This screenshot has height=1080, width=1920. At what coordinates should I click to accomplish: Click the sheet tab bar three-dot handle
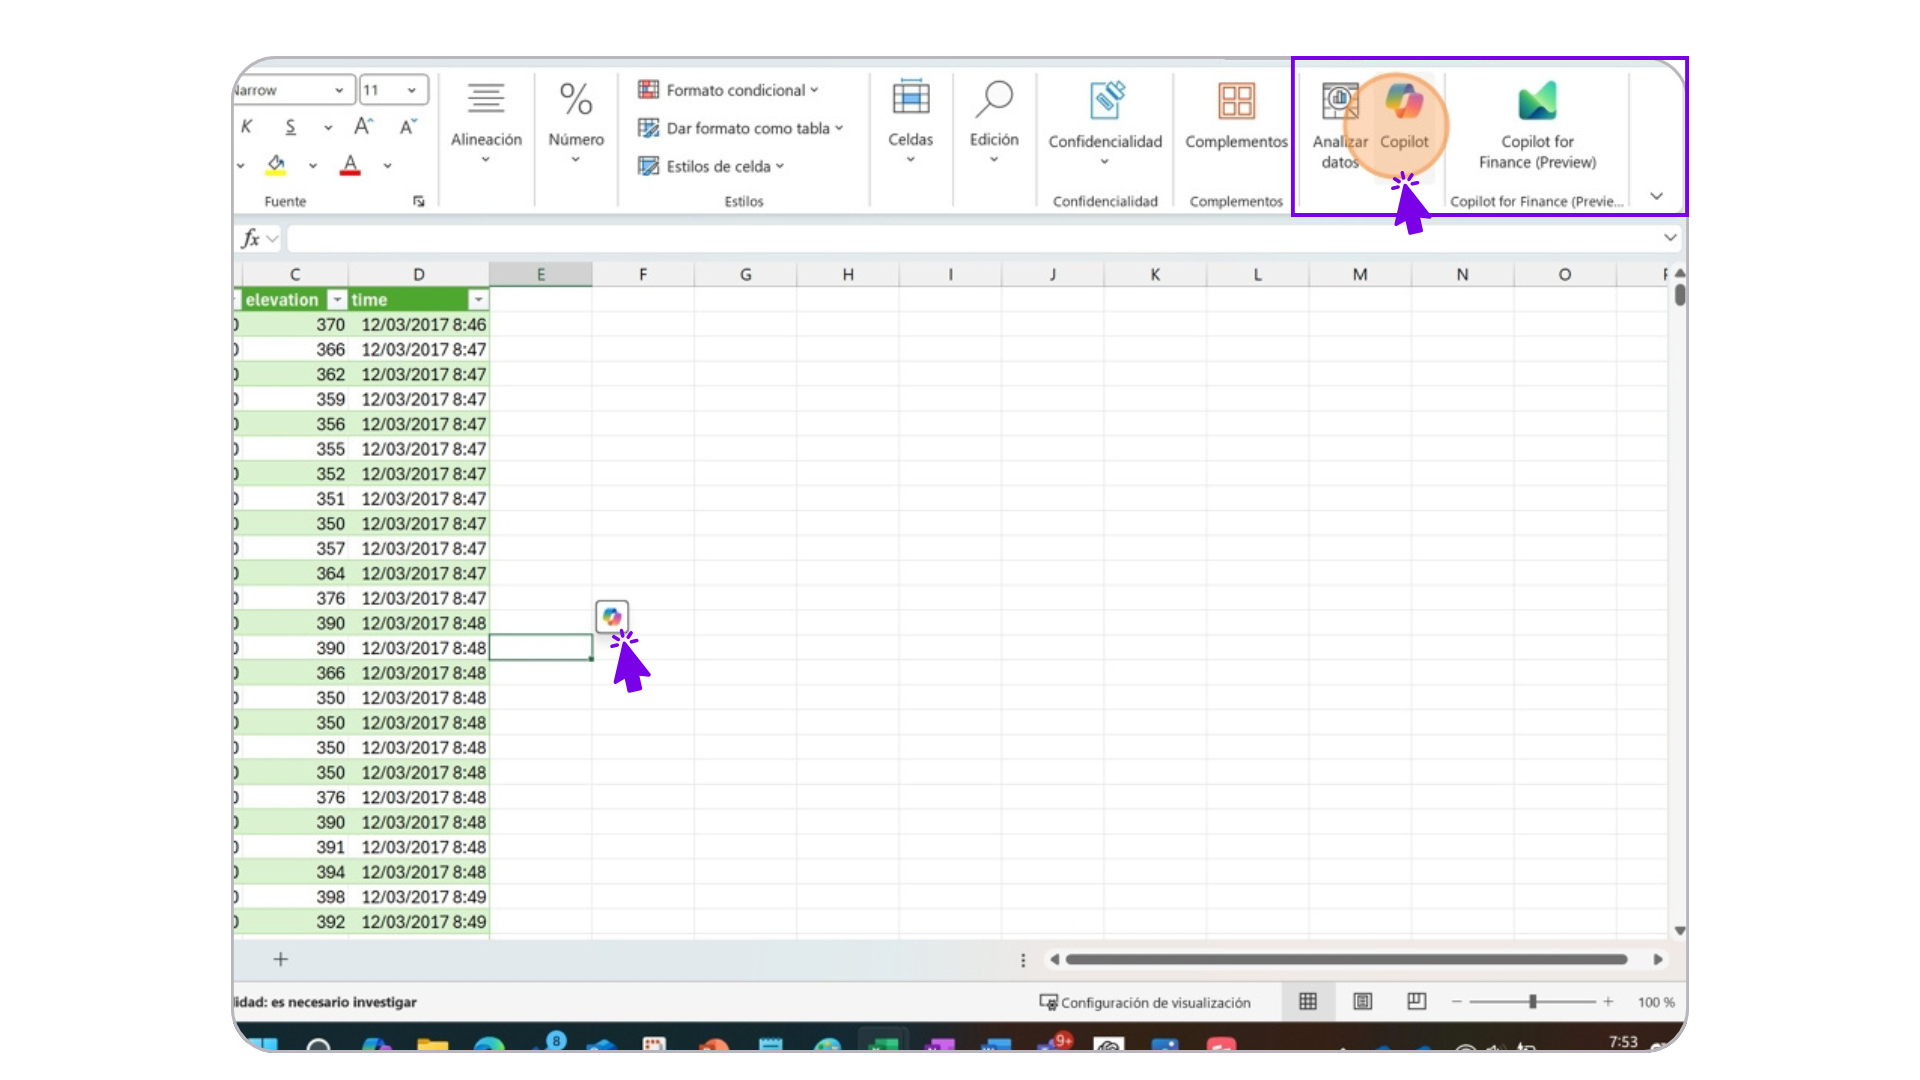pos(1023,960)
